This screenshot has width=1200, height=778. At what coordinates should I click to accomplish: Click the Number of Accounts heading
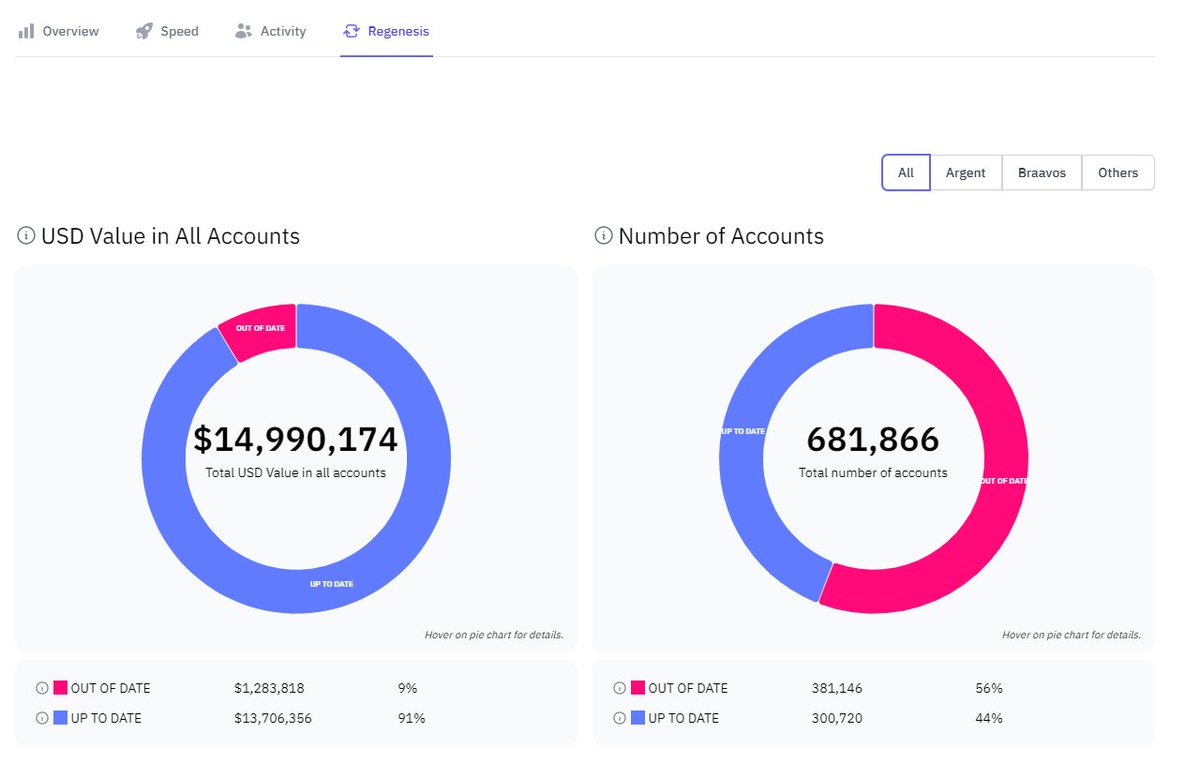point(721,236)
